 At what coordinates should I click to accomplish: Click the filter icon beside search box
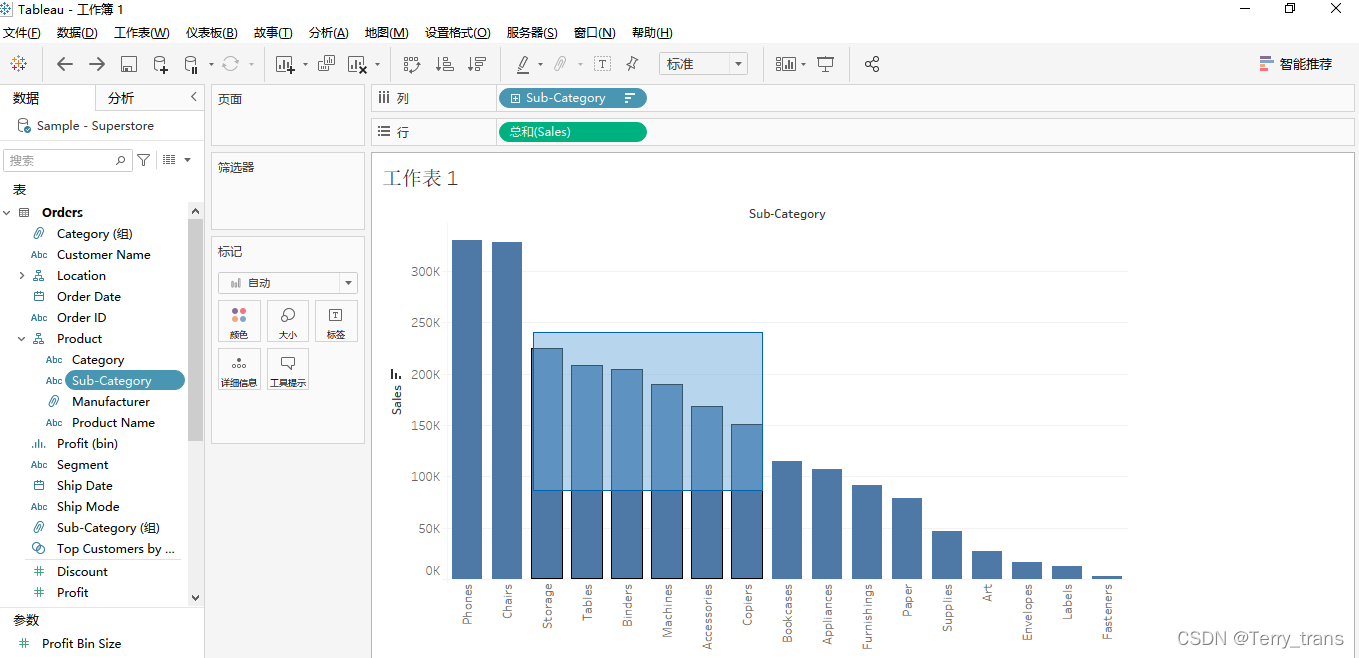144,160
